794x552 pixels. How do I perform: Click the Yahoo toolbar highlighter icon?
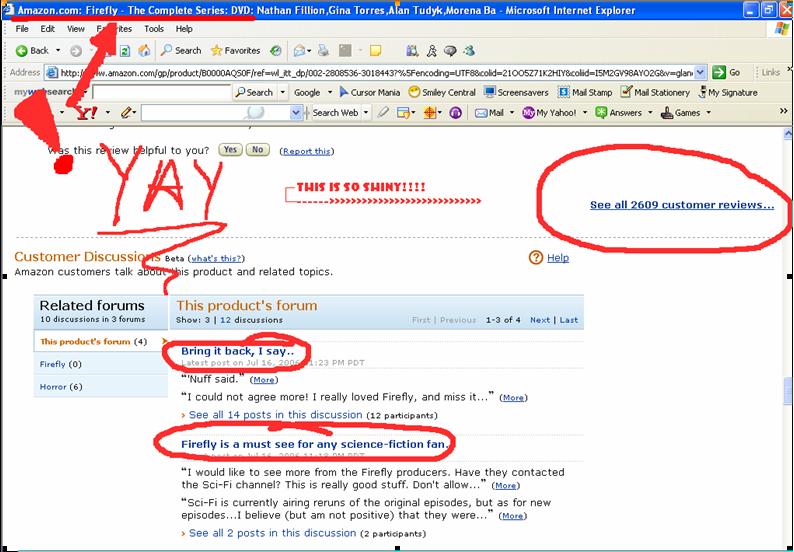click(383, 113)
